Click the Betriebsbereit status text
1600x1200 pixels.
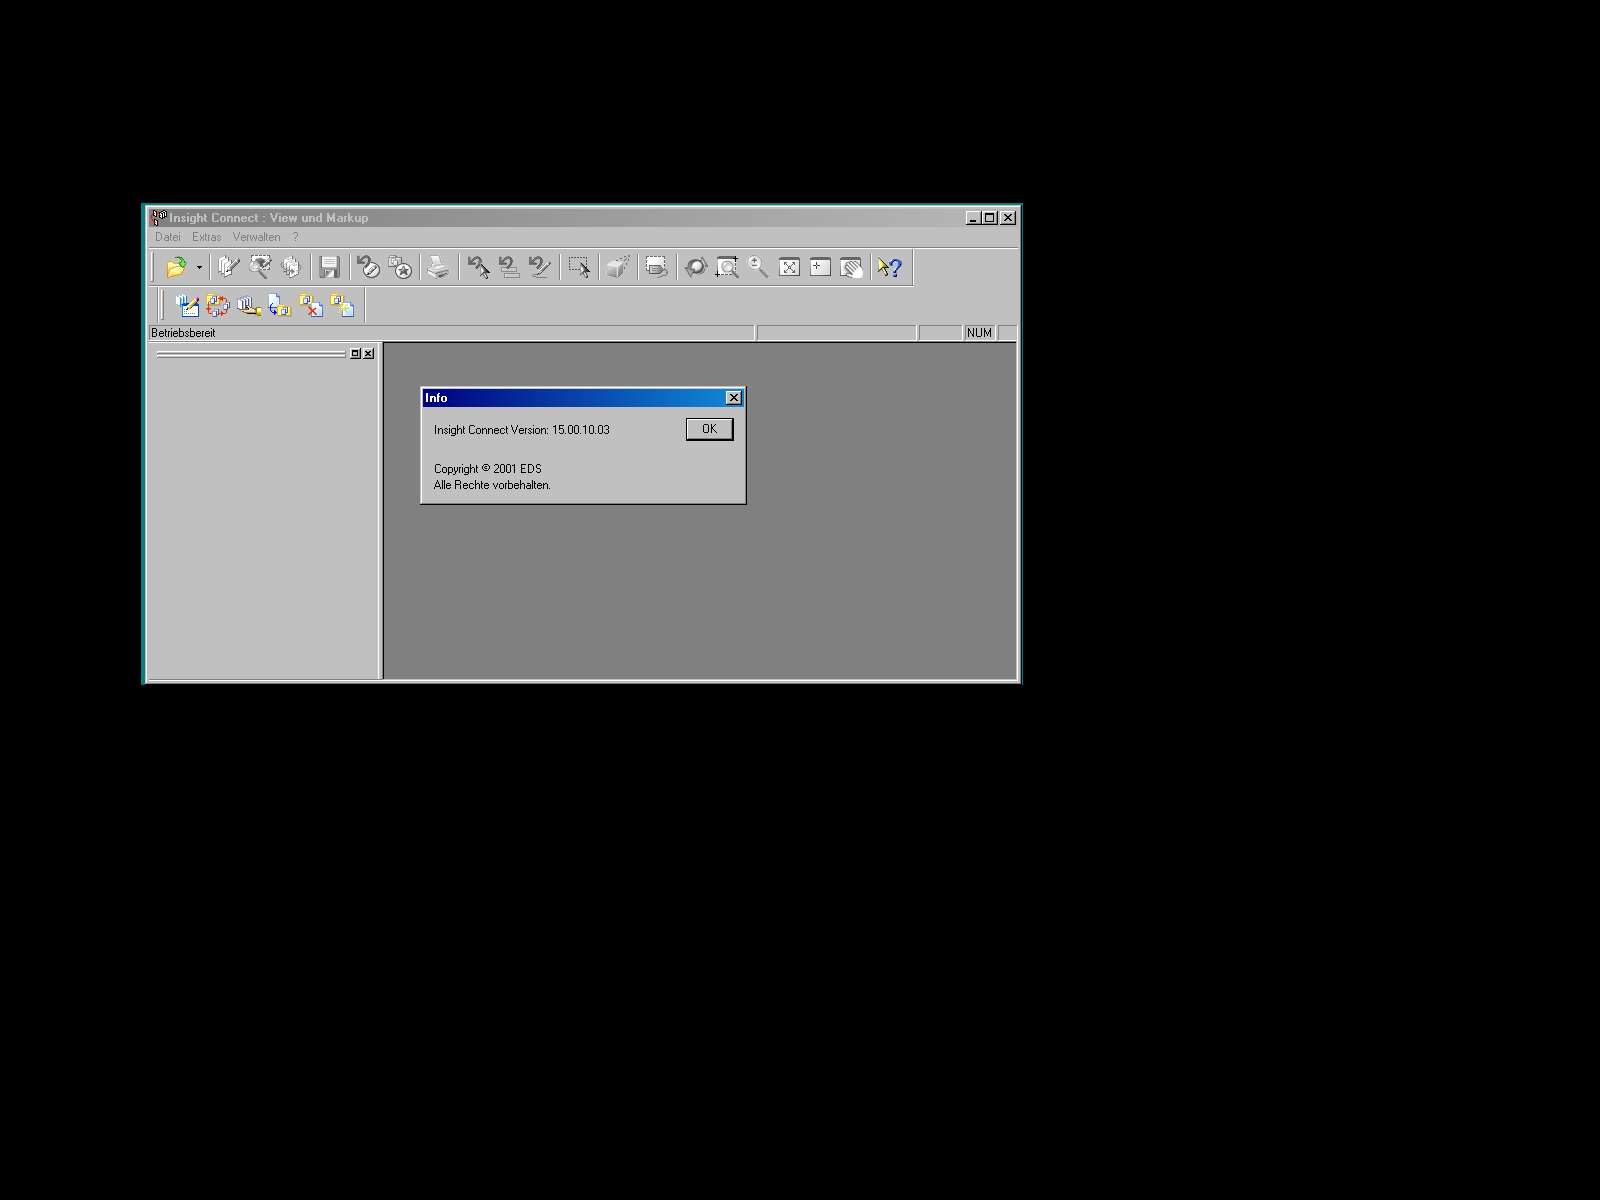click(x=183, y=333)
